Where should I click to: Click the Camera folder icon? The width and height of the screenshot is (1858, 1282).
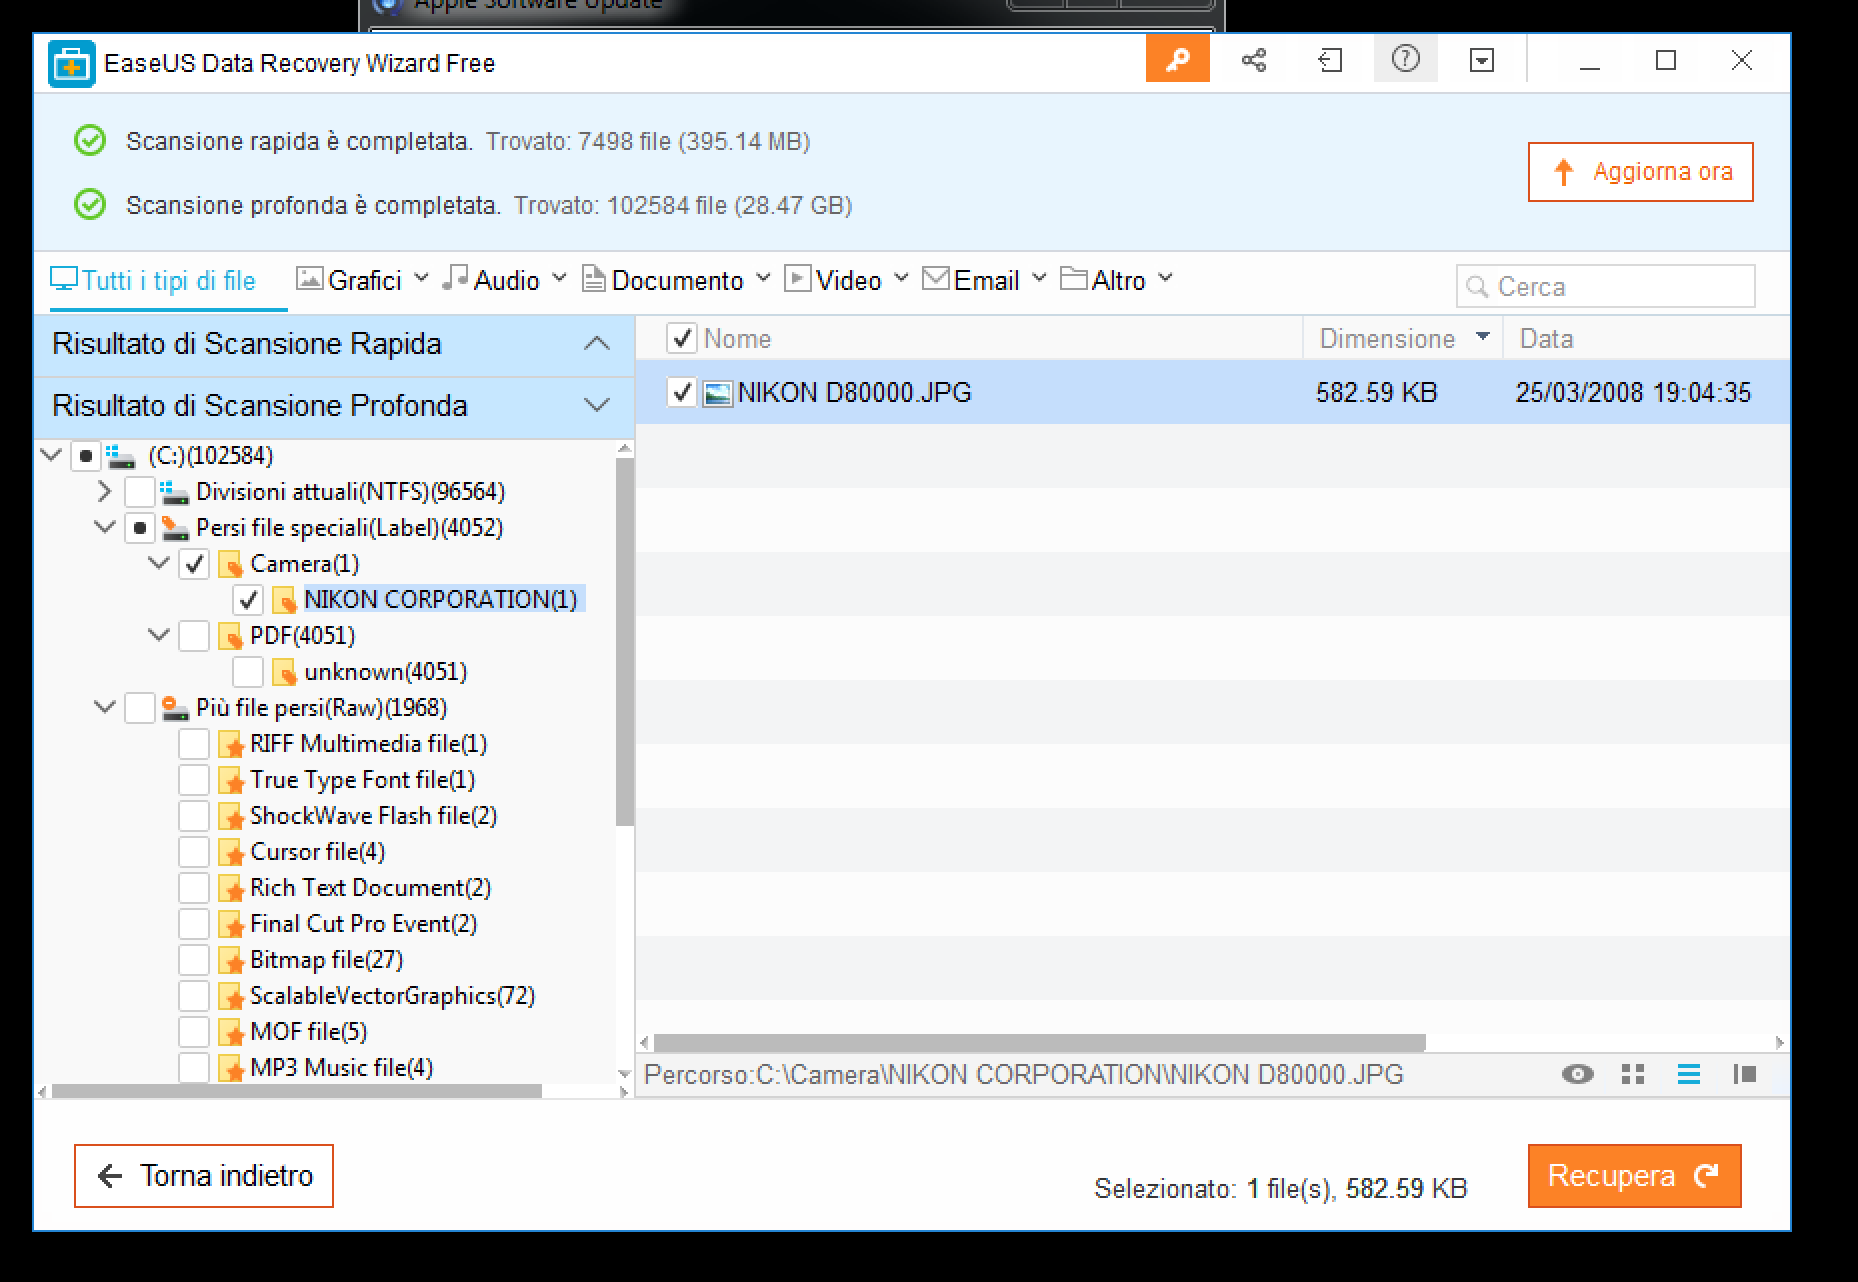point(229,564)
